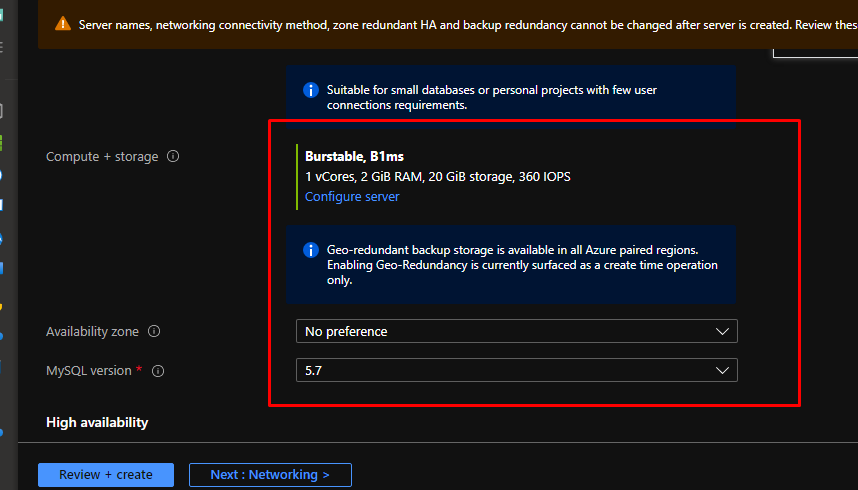Click the MySQL version info icon
This screenshot has width=858, height=490.
tap(158, 371)
